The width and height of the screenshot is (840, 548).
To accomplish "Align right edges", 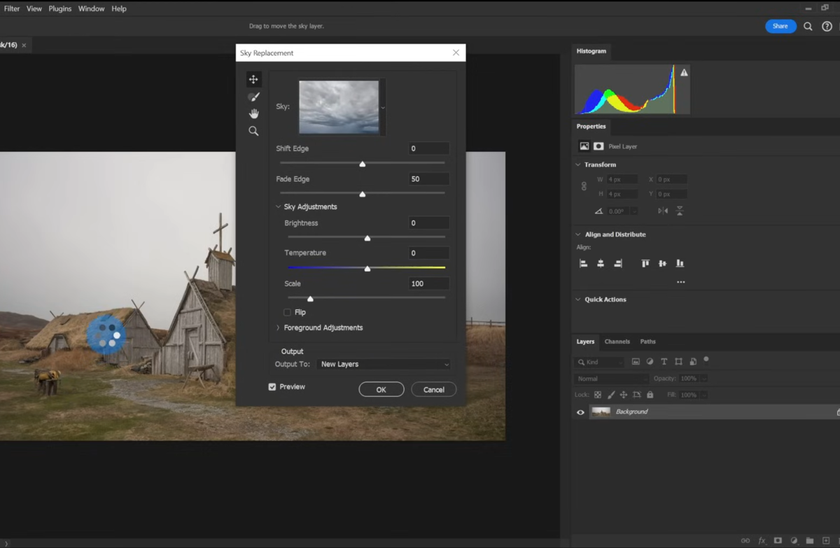I will point(618,264).
